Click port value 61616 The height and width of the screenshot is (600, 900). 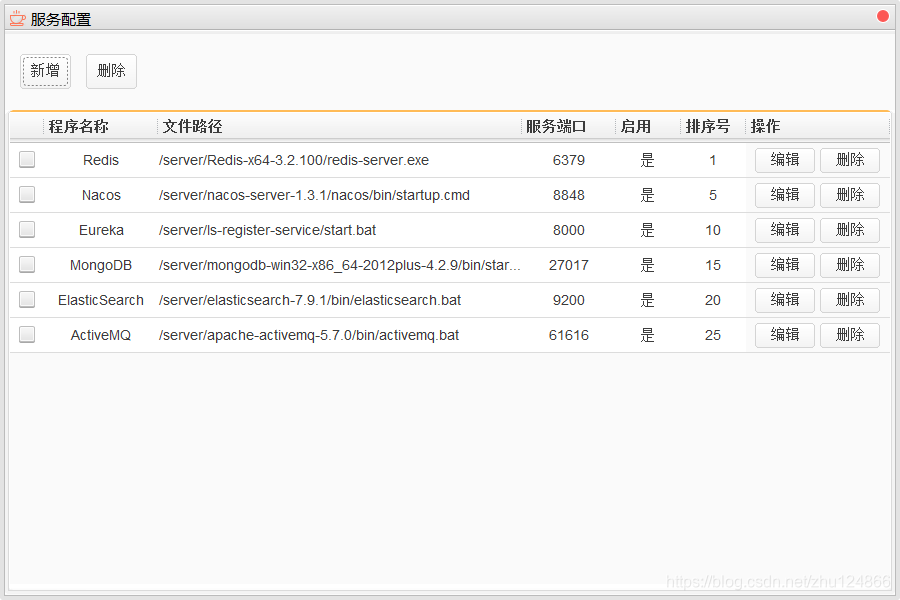[x=569, y=335]
